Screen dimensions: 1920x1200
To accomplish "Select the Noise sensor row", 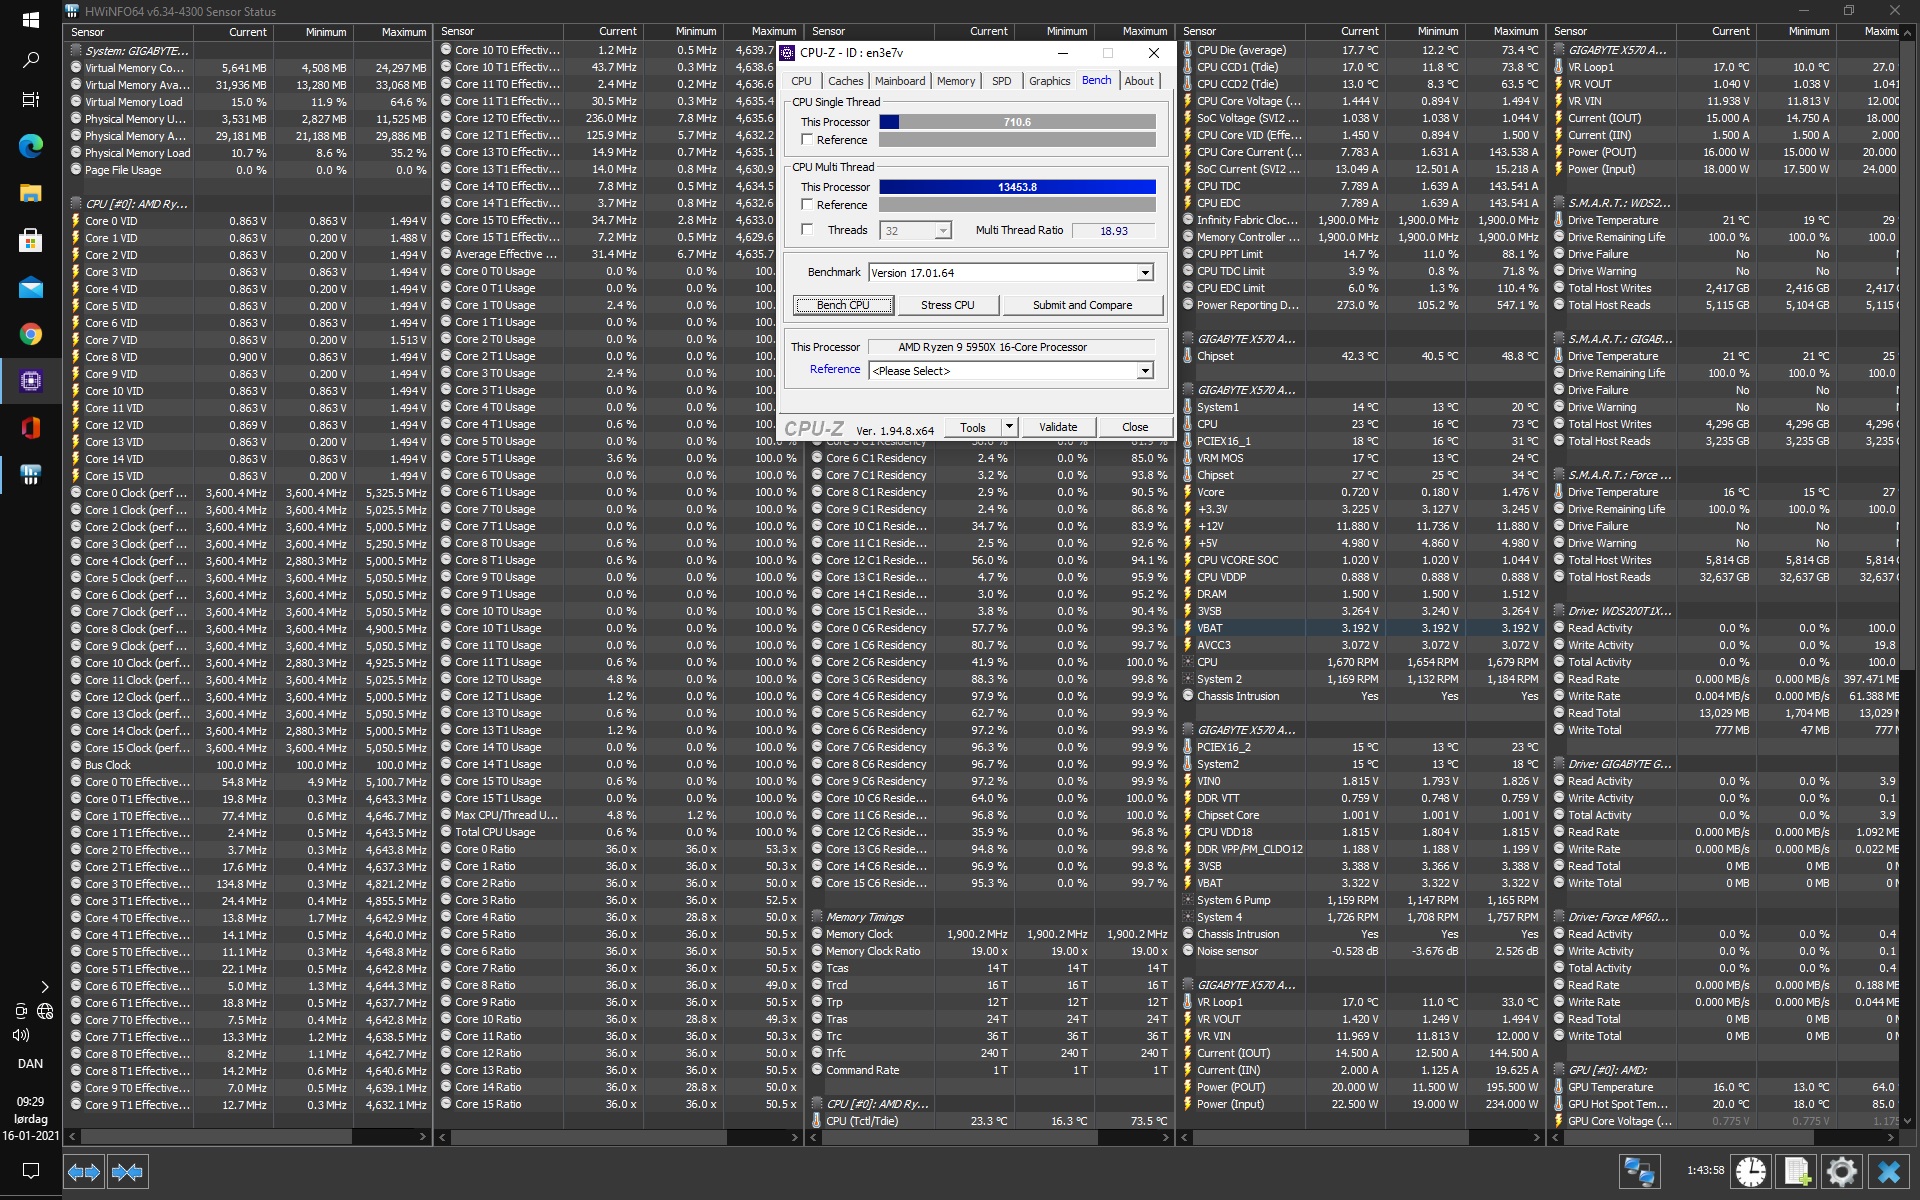I will [x=1361, y=951].
